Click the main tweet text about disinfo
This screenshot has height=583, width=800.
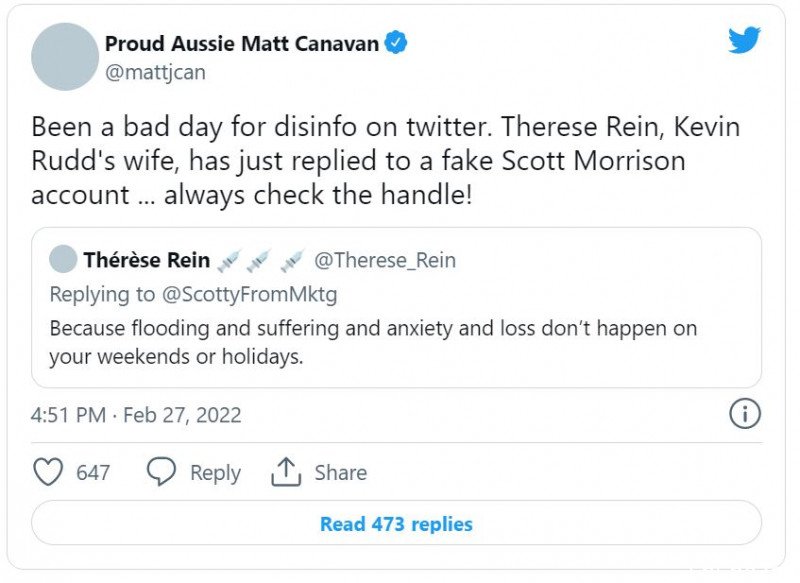click(385, 161)
